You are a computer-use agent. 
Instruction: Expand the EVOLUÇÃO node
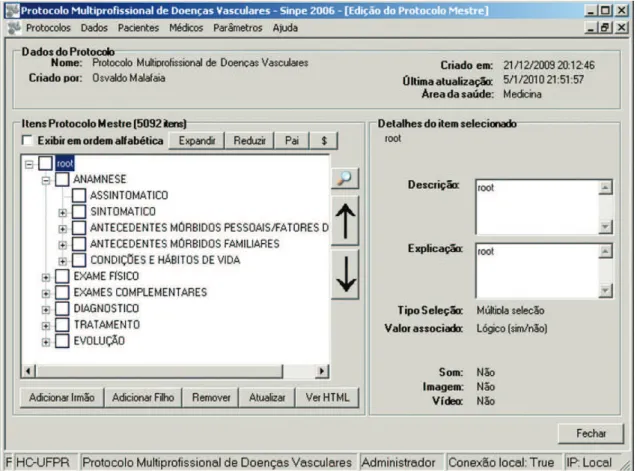(46, 342)
